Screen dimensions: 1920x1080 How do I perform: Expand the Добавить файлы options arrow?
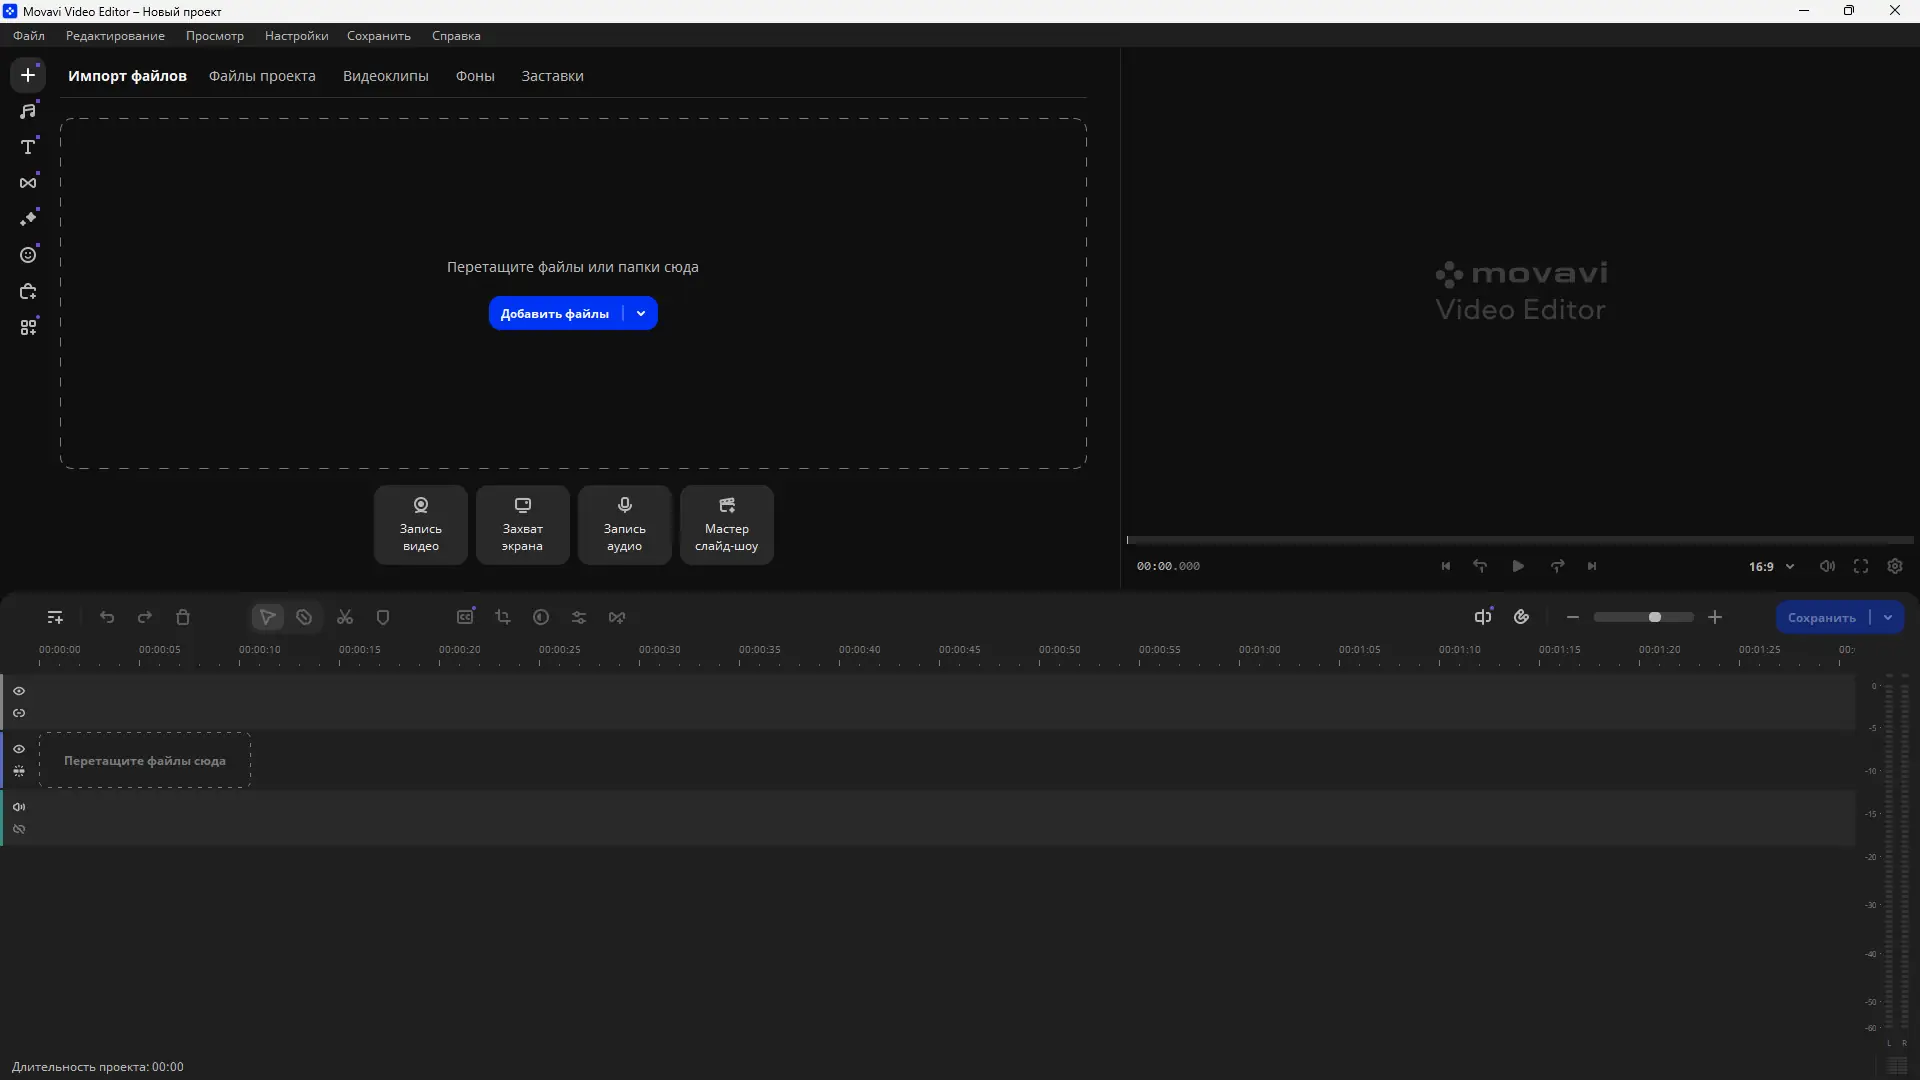[641, 313]
